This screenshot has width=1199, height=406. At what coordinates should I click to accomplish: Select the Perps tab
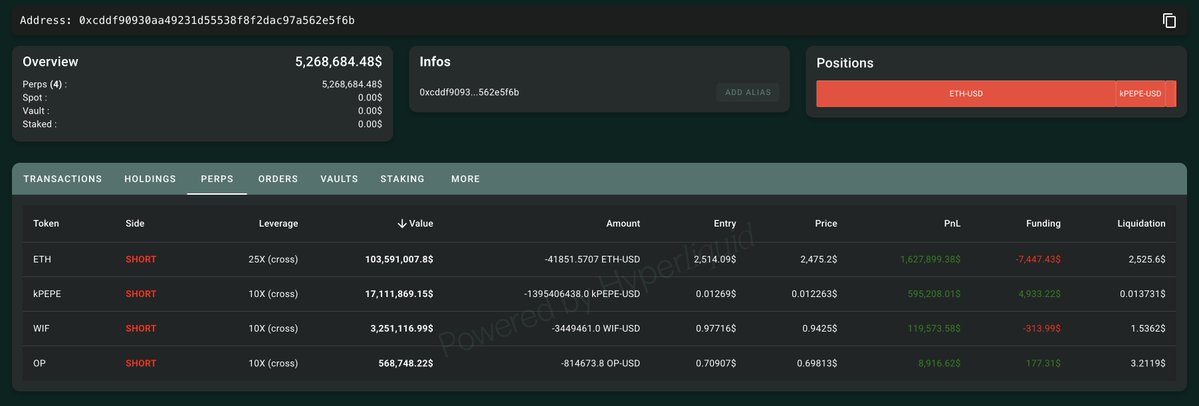(217, 179)
